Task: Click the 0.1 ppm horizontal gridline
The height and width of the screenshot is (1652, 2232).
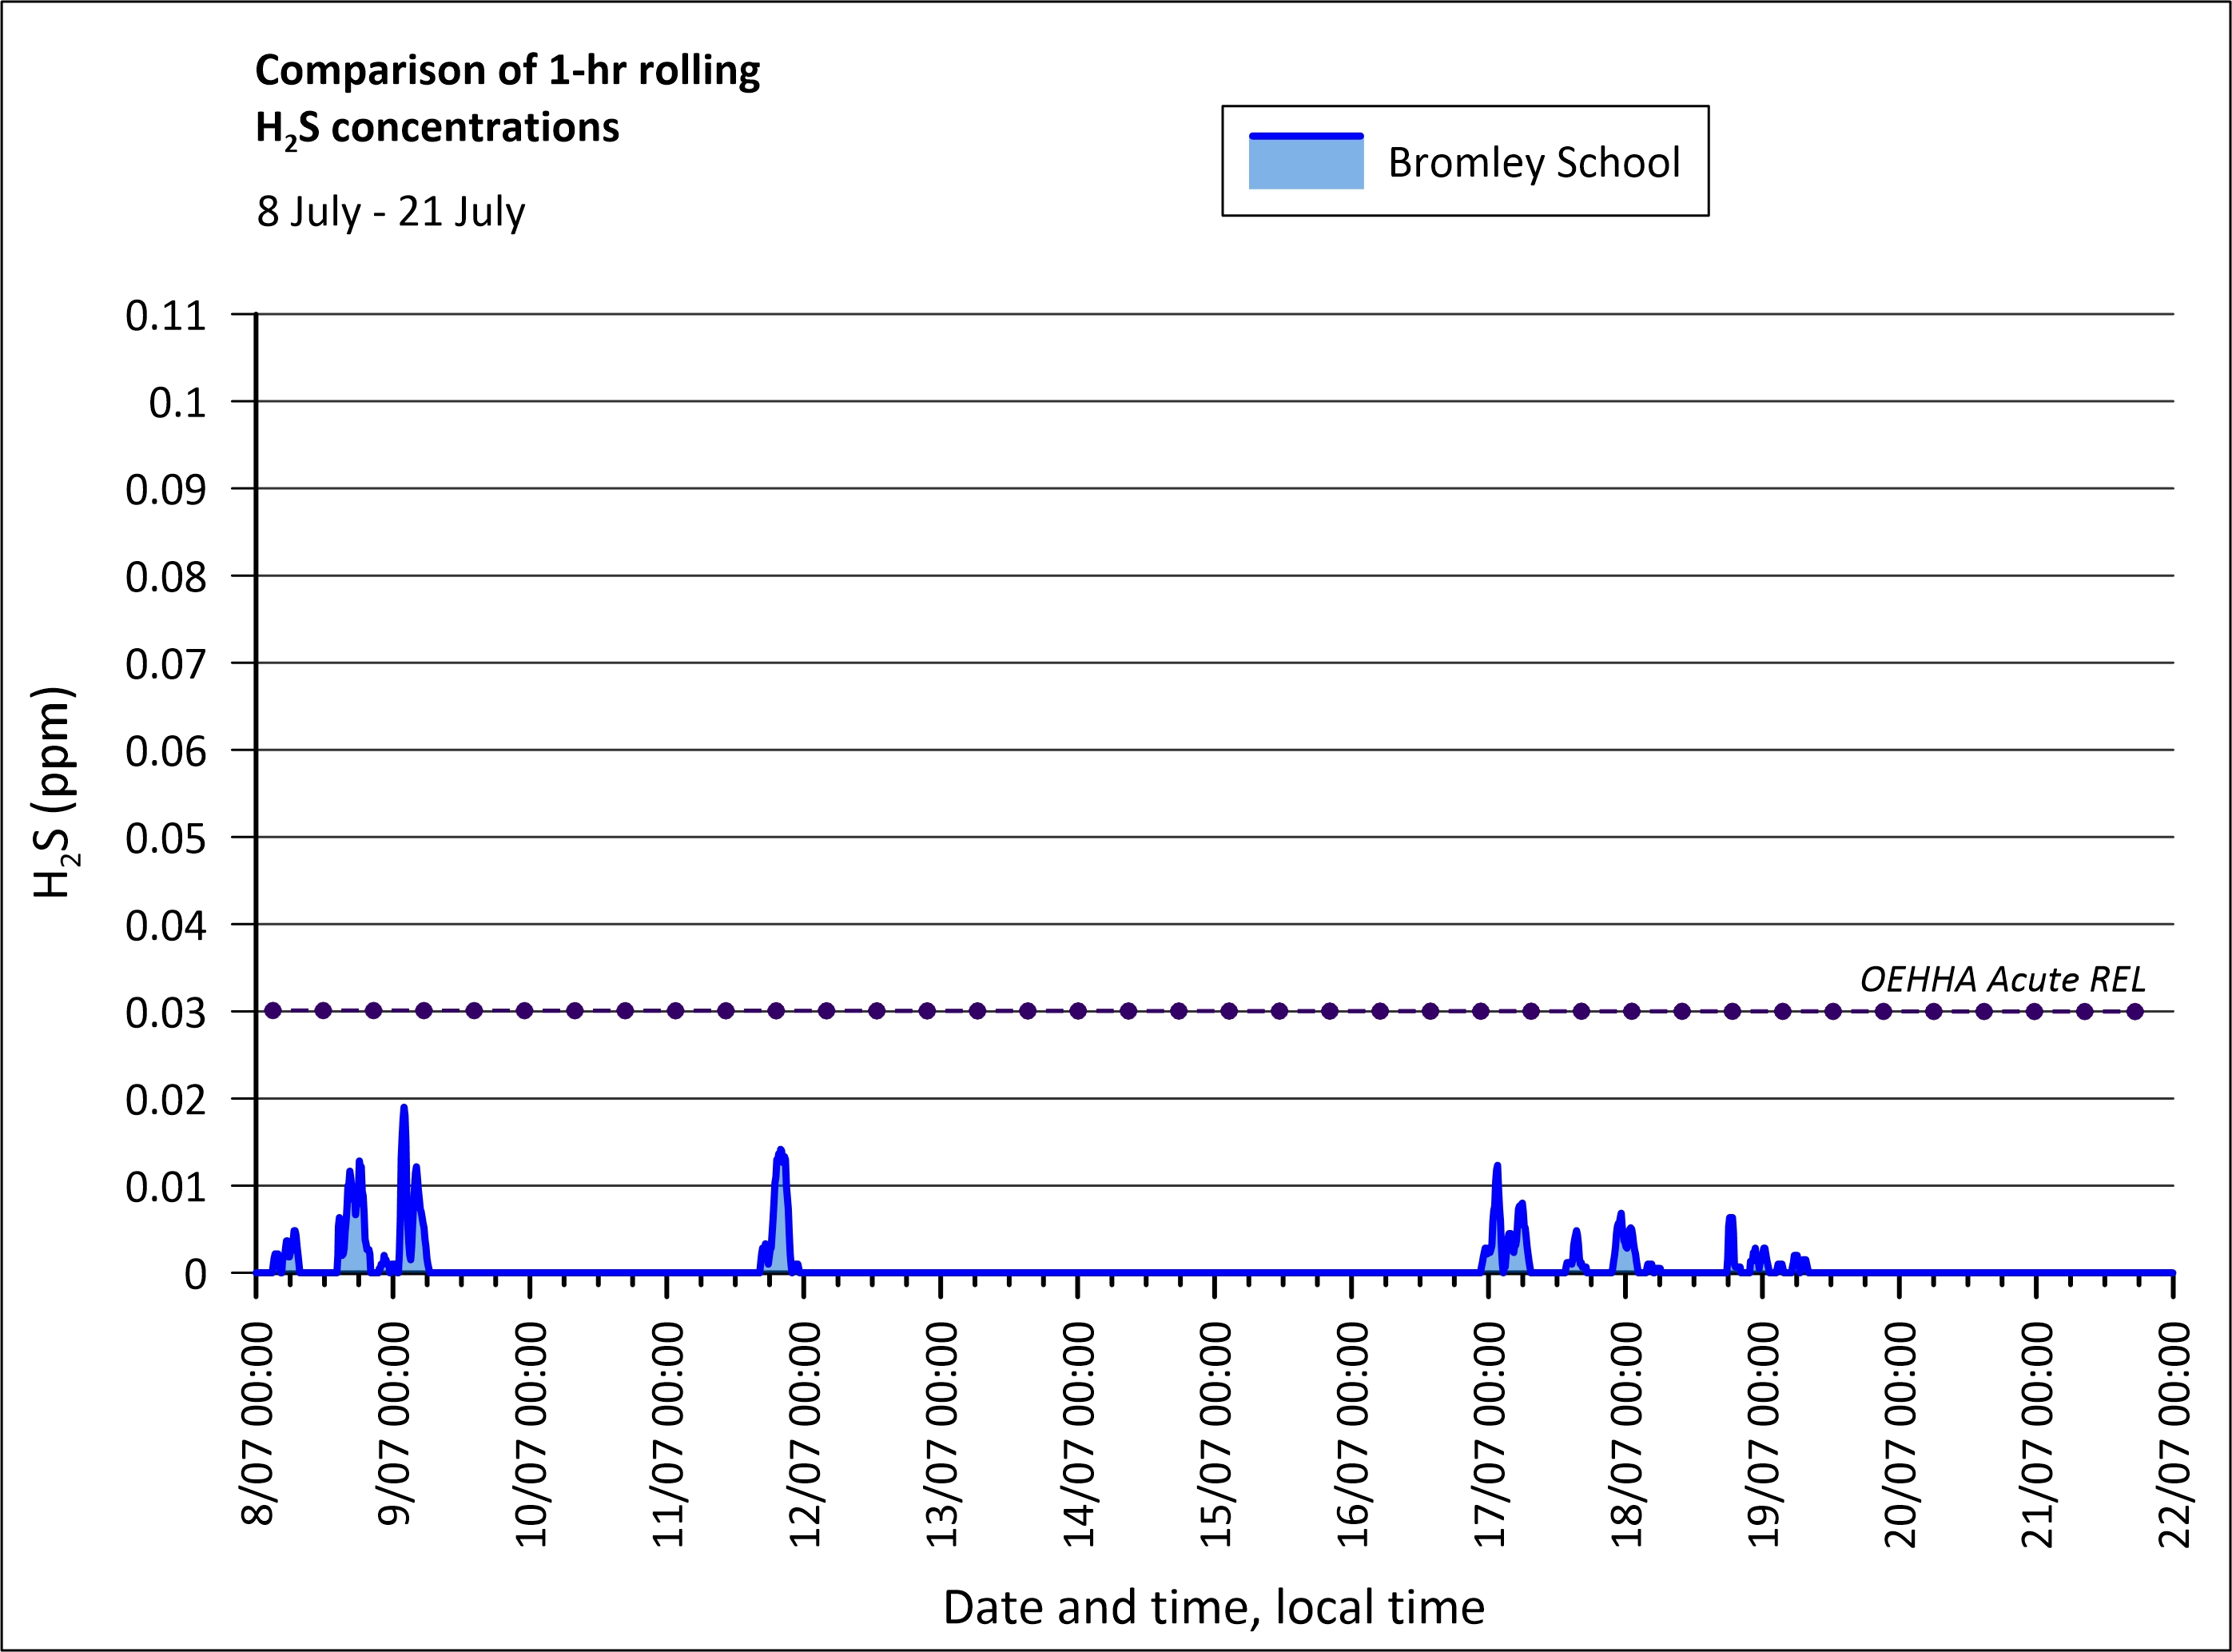Action: [x=1200, y=401]
